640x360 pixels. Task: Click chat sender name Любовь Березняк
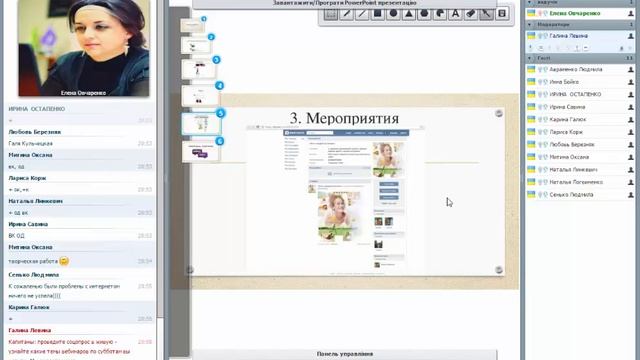(34, 132)
